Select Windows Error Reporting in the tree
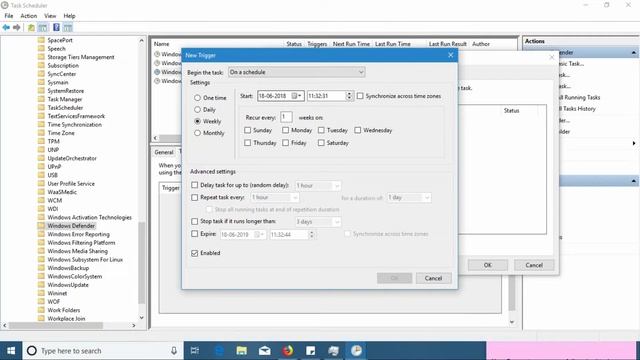Image resolution: width=640 pixels, height=360 pixels. (78, 234)
